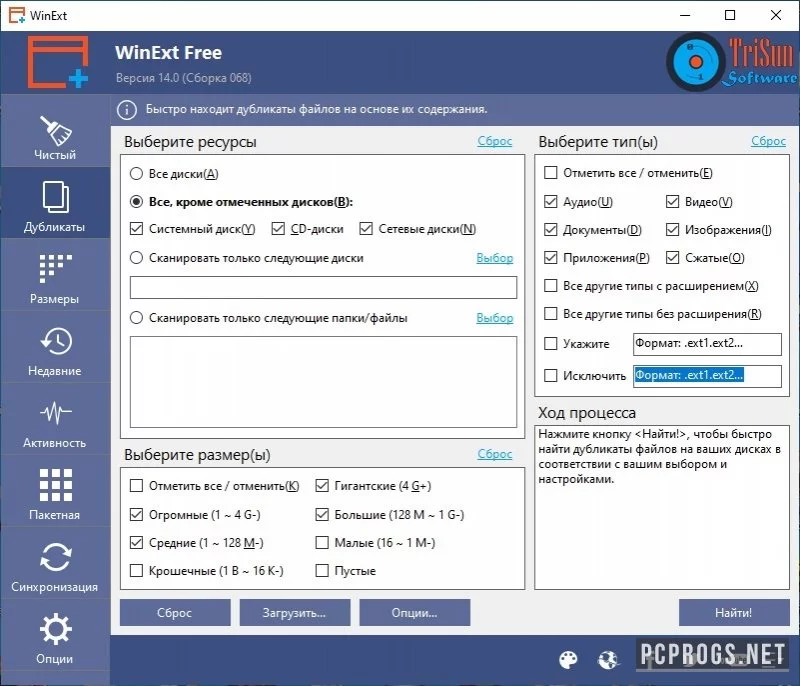Viewport: 800px width, 686px height.
Task: Select Сканировать только следующие диски radio
Action: pos(136,258)
